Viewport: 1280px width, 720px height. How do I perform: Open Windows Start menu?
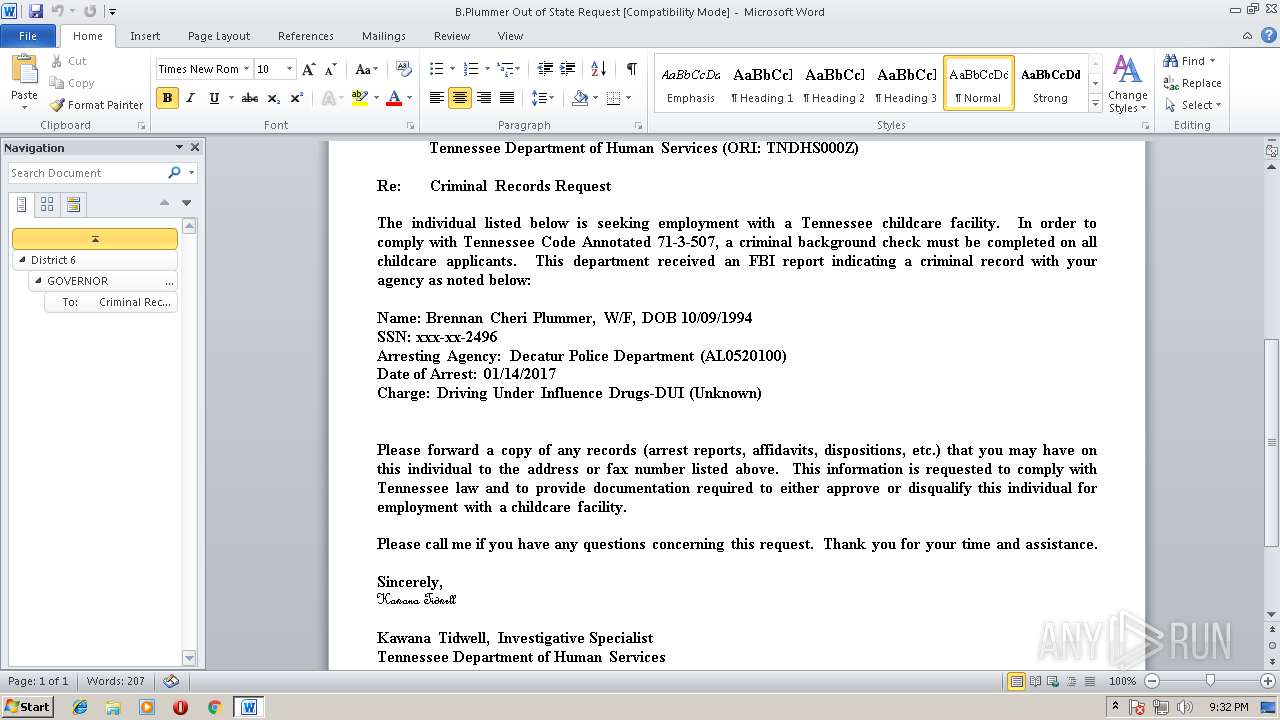27,707
